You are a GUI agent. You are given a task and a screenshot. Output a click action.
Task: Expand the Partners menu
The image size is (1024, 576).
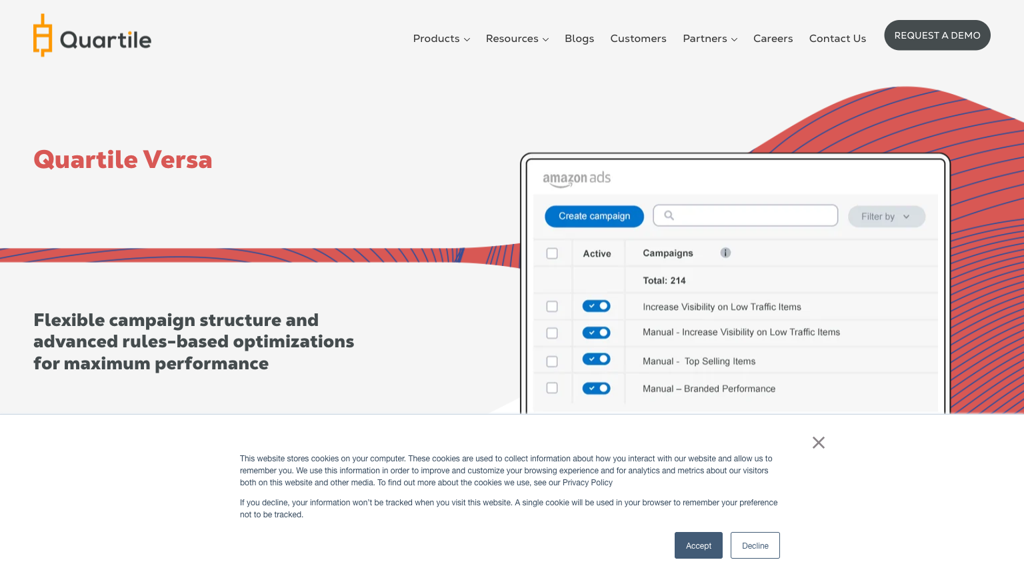click(x=710, y=39)
